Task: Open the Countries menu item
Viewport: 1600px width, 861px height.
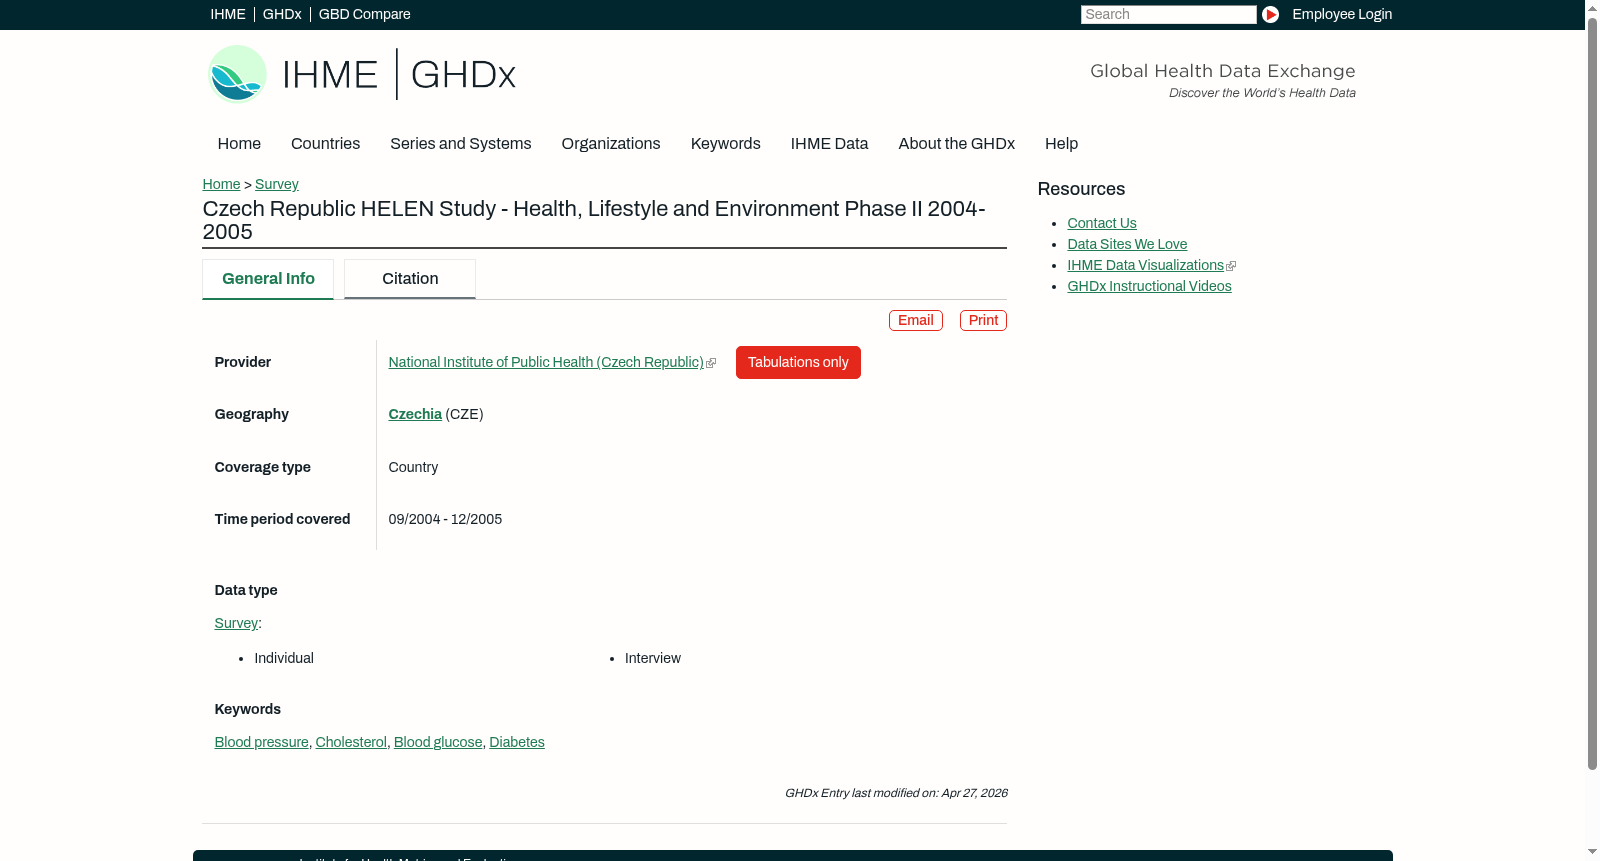Action: (325, 144)
